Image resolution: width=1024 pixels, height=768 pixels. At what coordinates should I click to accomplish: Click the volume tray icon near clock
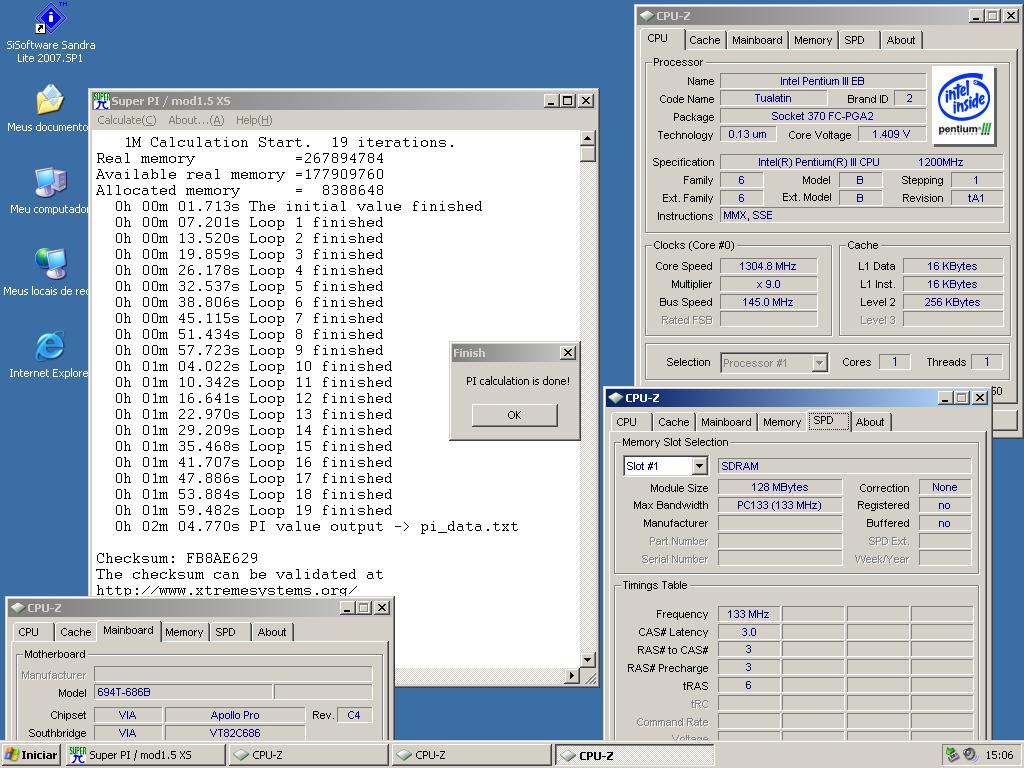tap(970, 755)
